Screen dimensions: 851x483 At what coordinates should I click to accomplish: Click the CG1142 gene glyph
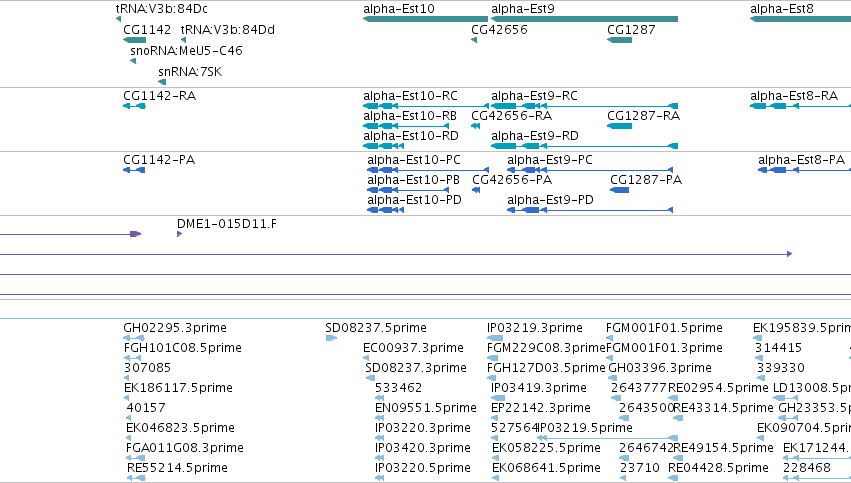[135, 40]
